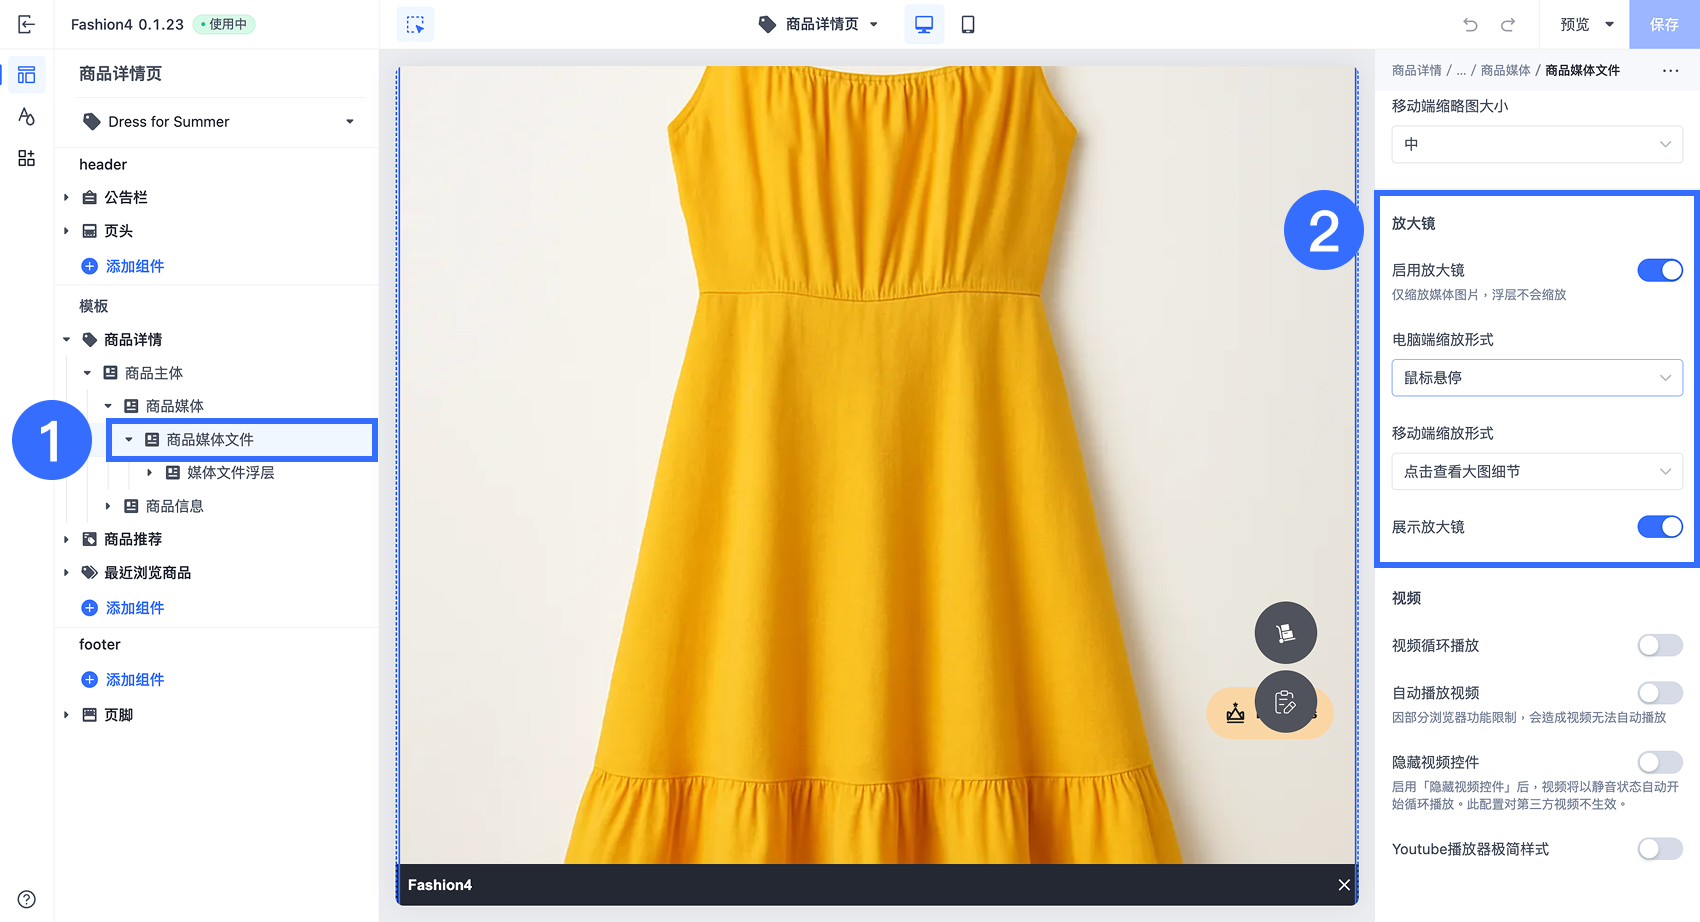Switch to mobile device preview
The width and height of the screenshot is (1700, 922).
tap(967, 24)
